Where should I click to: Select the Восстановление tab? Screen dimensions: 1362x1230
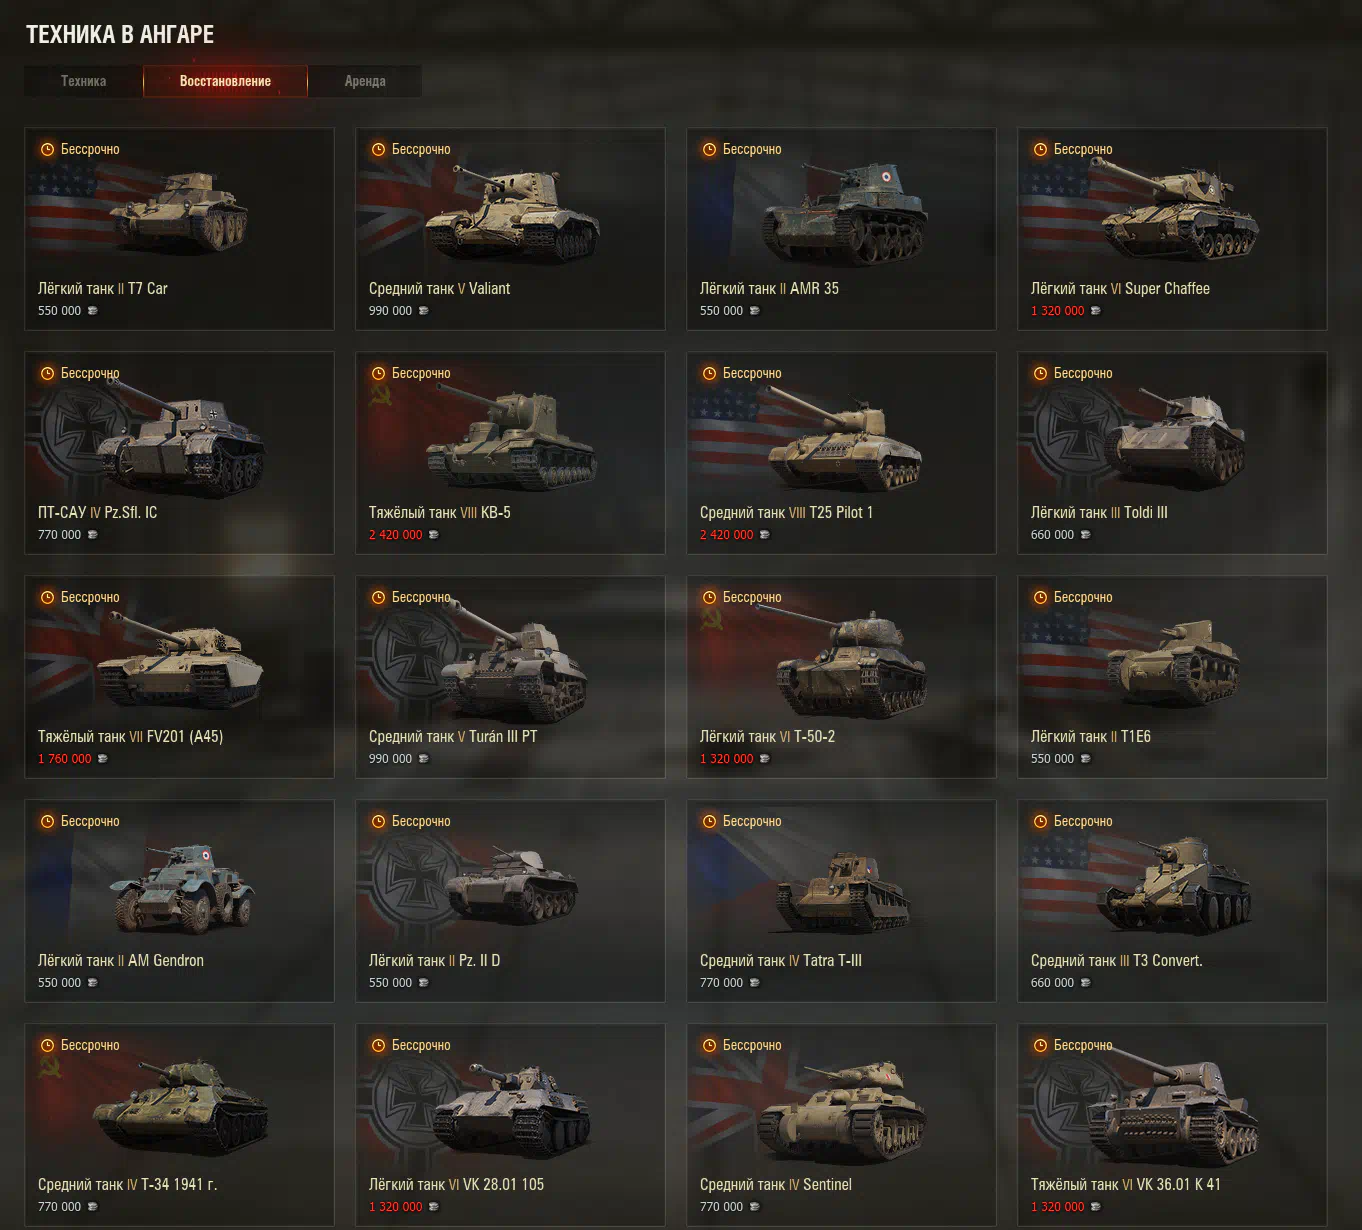tap(225, 81)
